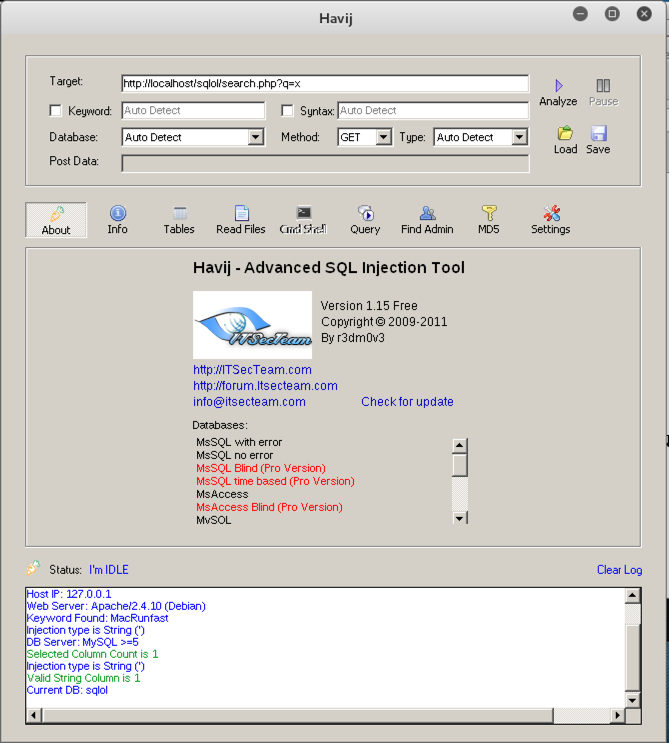Click the ITSecTeam logo image
The image size is (669, 743).
(x=253, y=325)
